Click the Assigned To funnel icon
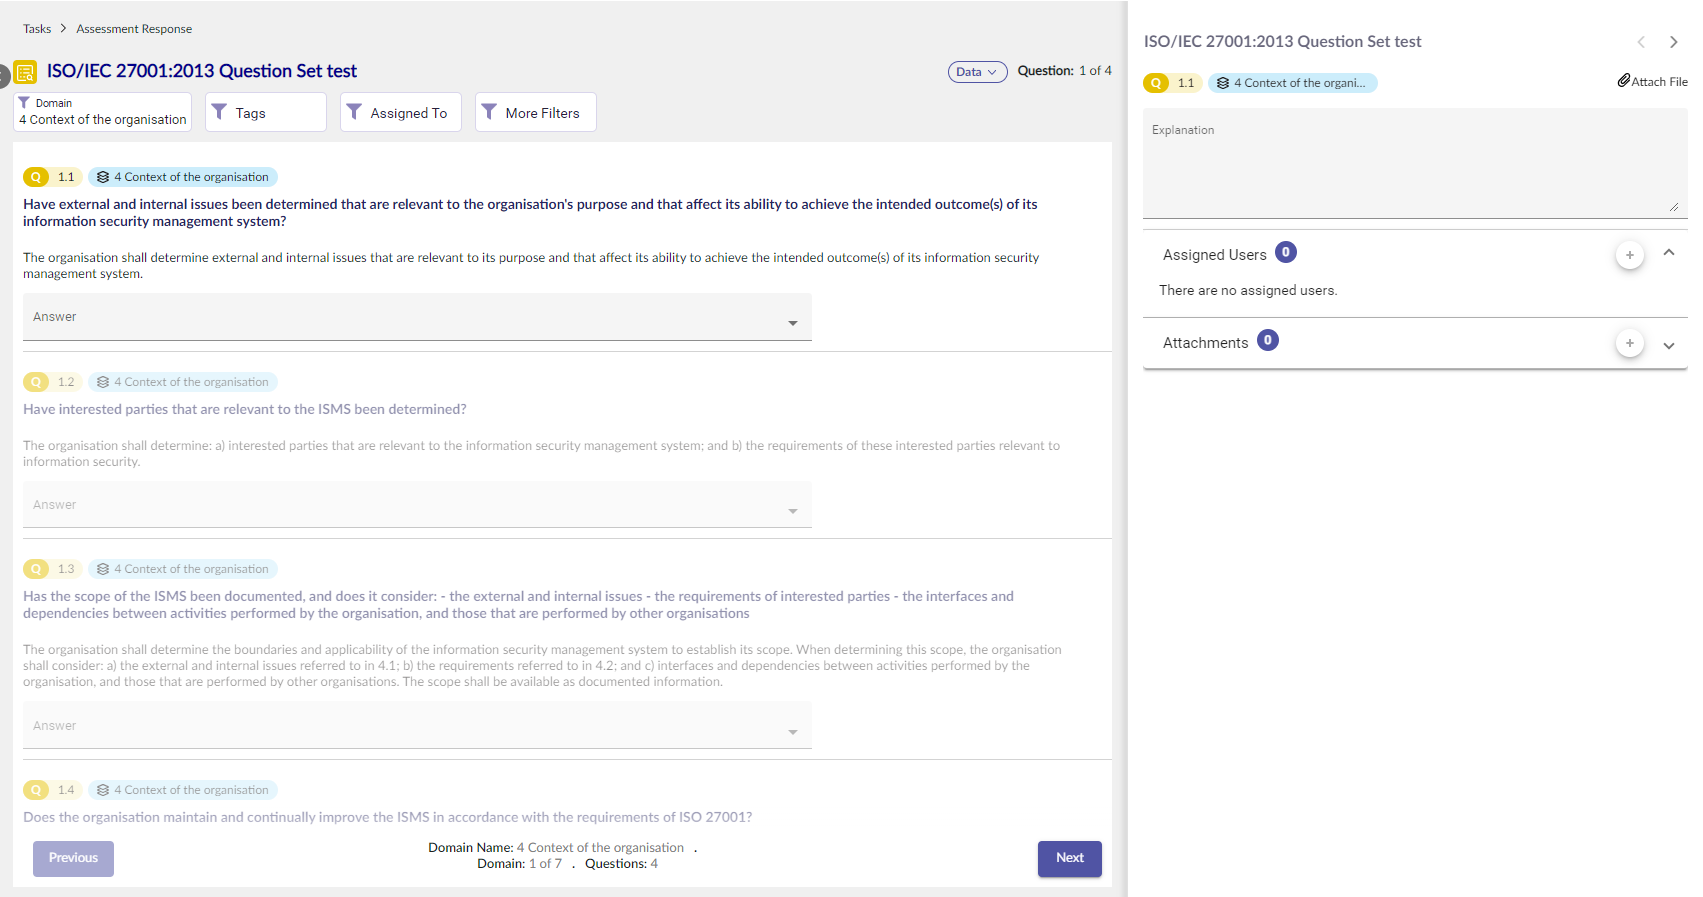 [354, 112]
